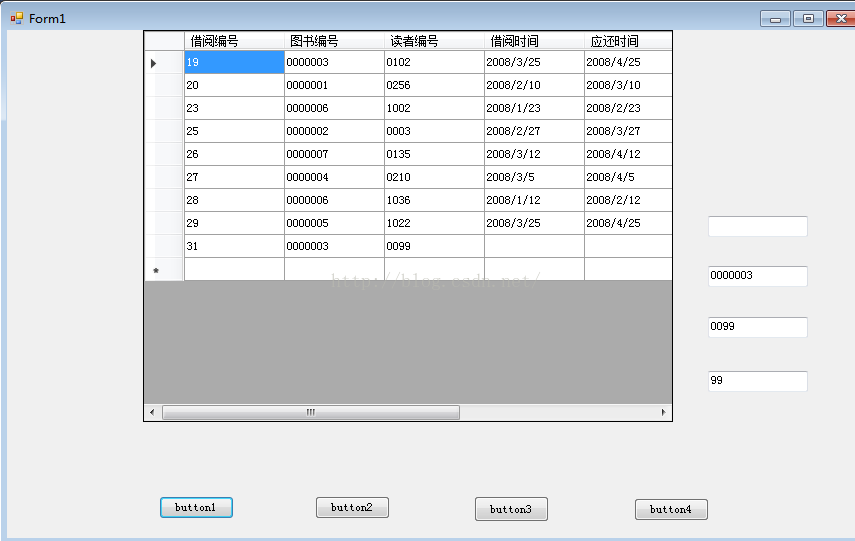Select the cell with 借阅编号 26
This screenshot has height=541, width=855.
coord(234,154)
